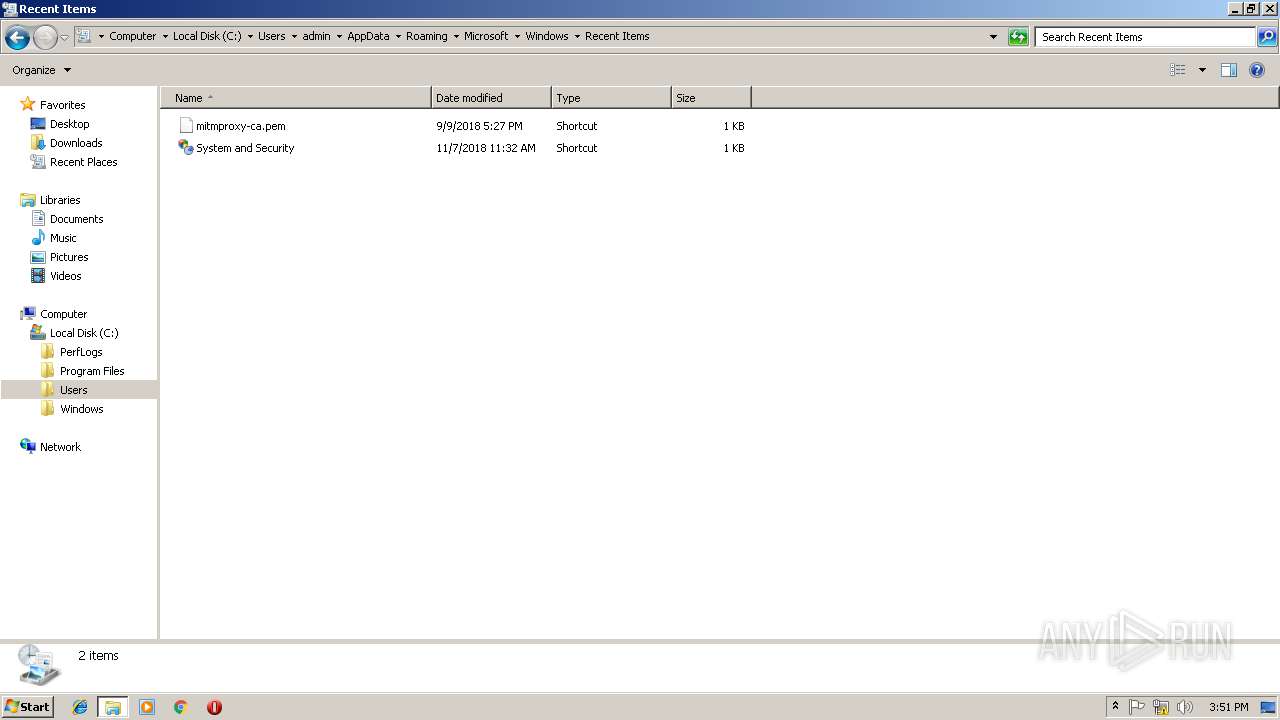Click Microsoft in the address breadcrumb
This screenshot has height=720, width=1280.
(x=486, y=36)
